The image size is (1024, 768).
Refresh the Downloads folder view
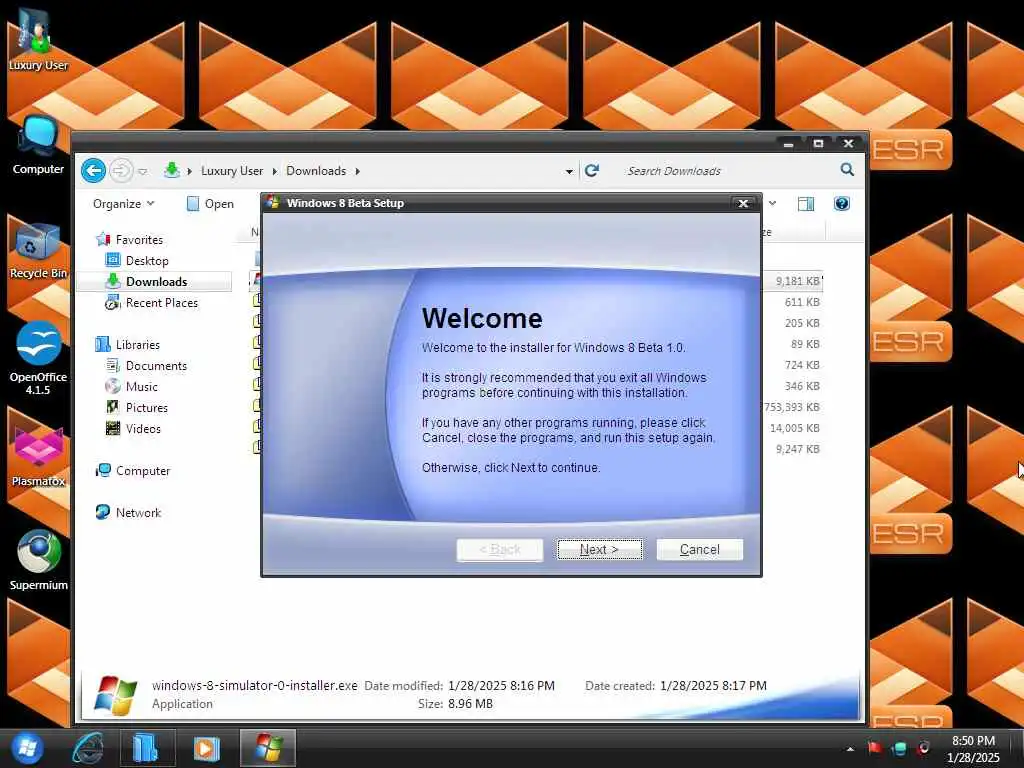point(592,170)
